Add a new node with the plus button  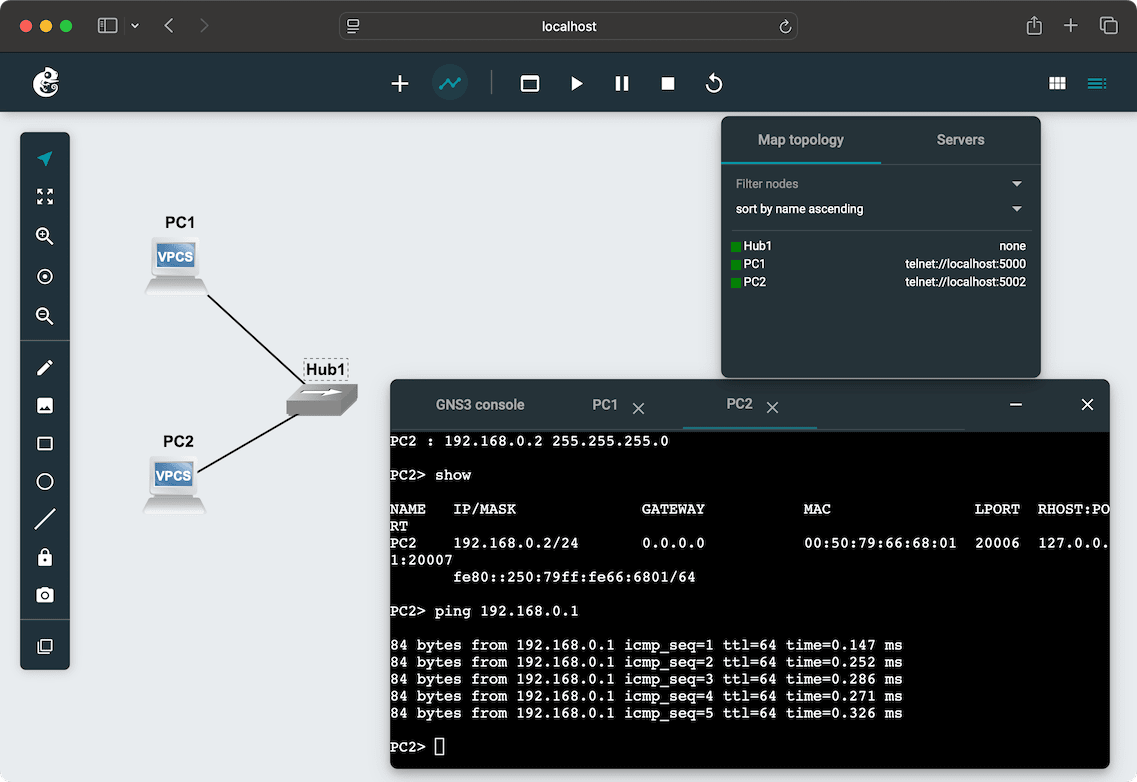[400, 83]
